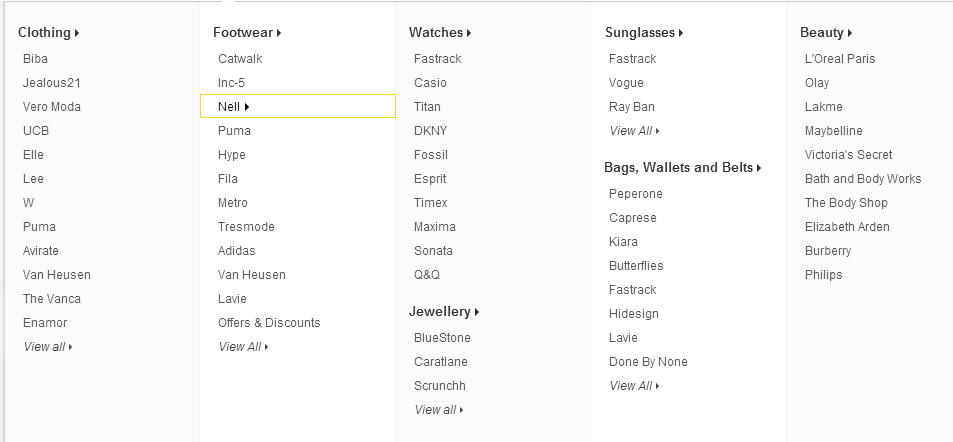The width and height of the screenshot is (953, 442).
Task: Open the Sunglasses category heading
Action: (643, 33)
